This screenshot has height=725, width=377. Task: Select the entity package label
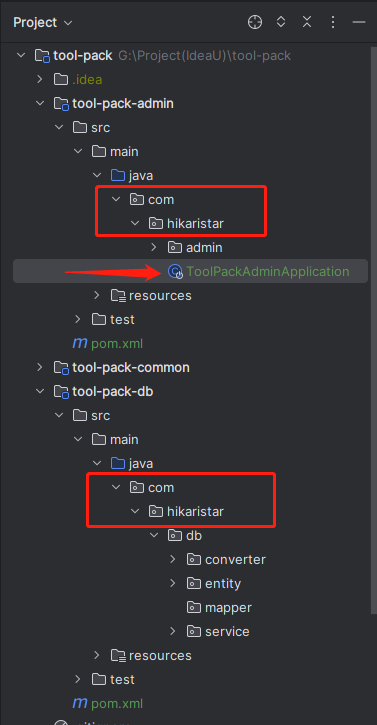[x=223, y=584]
